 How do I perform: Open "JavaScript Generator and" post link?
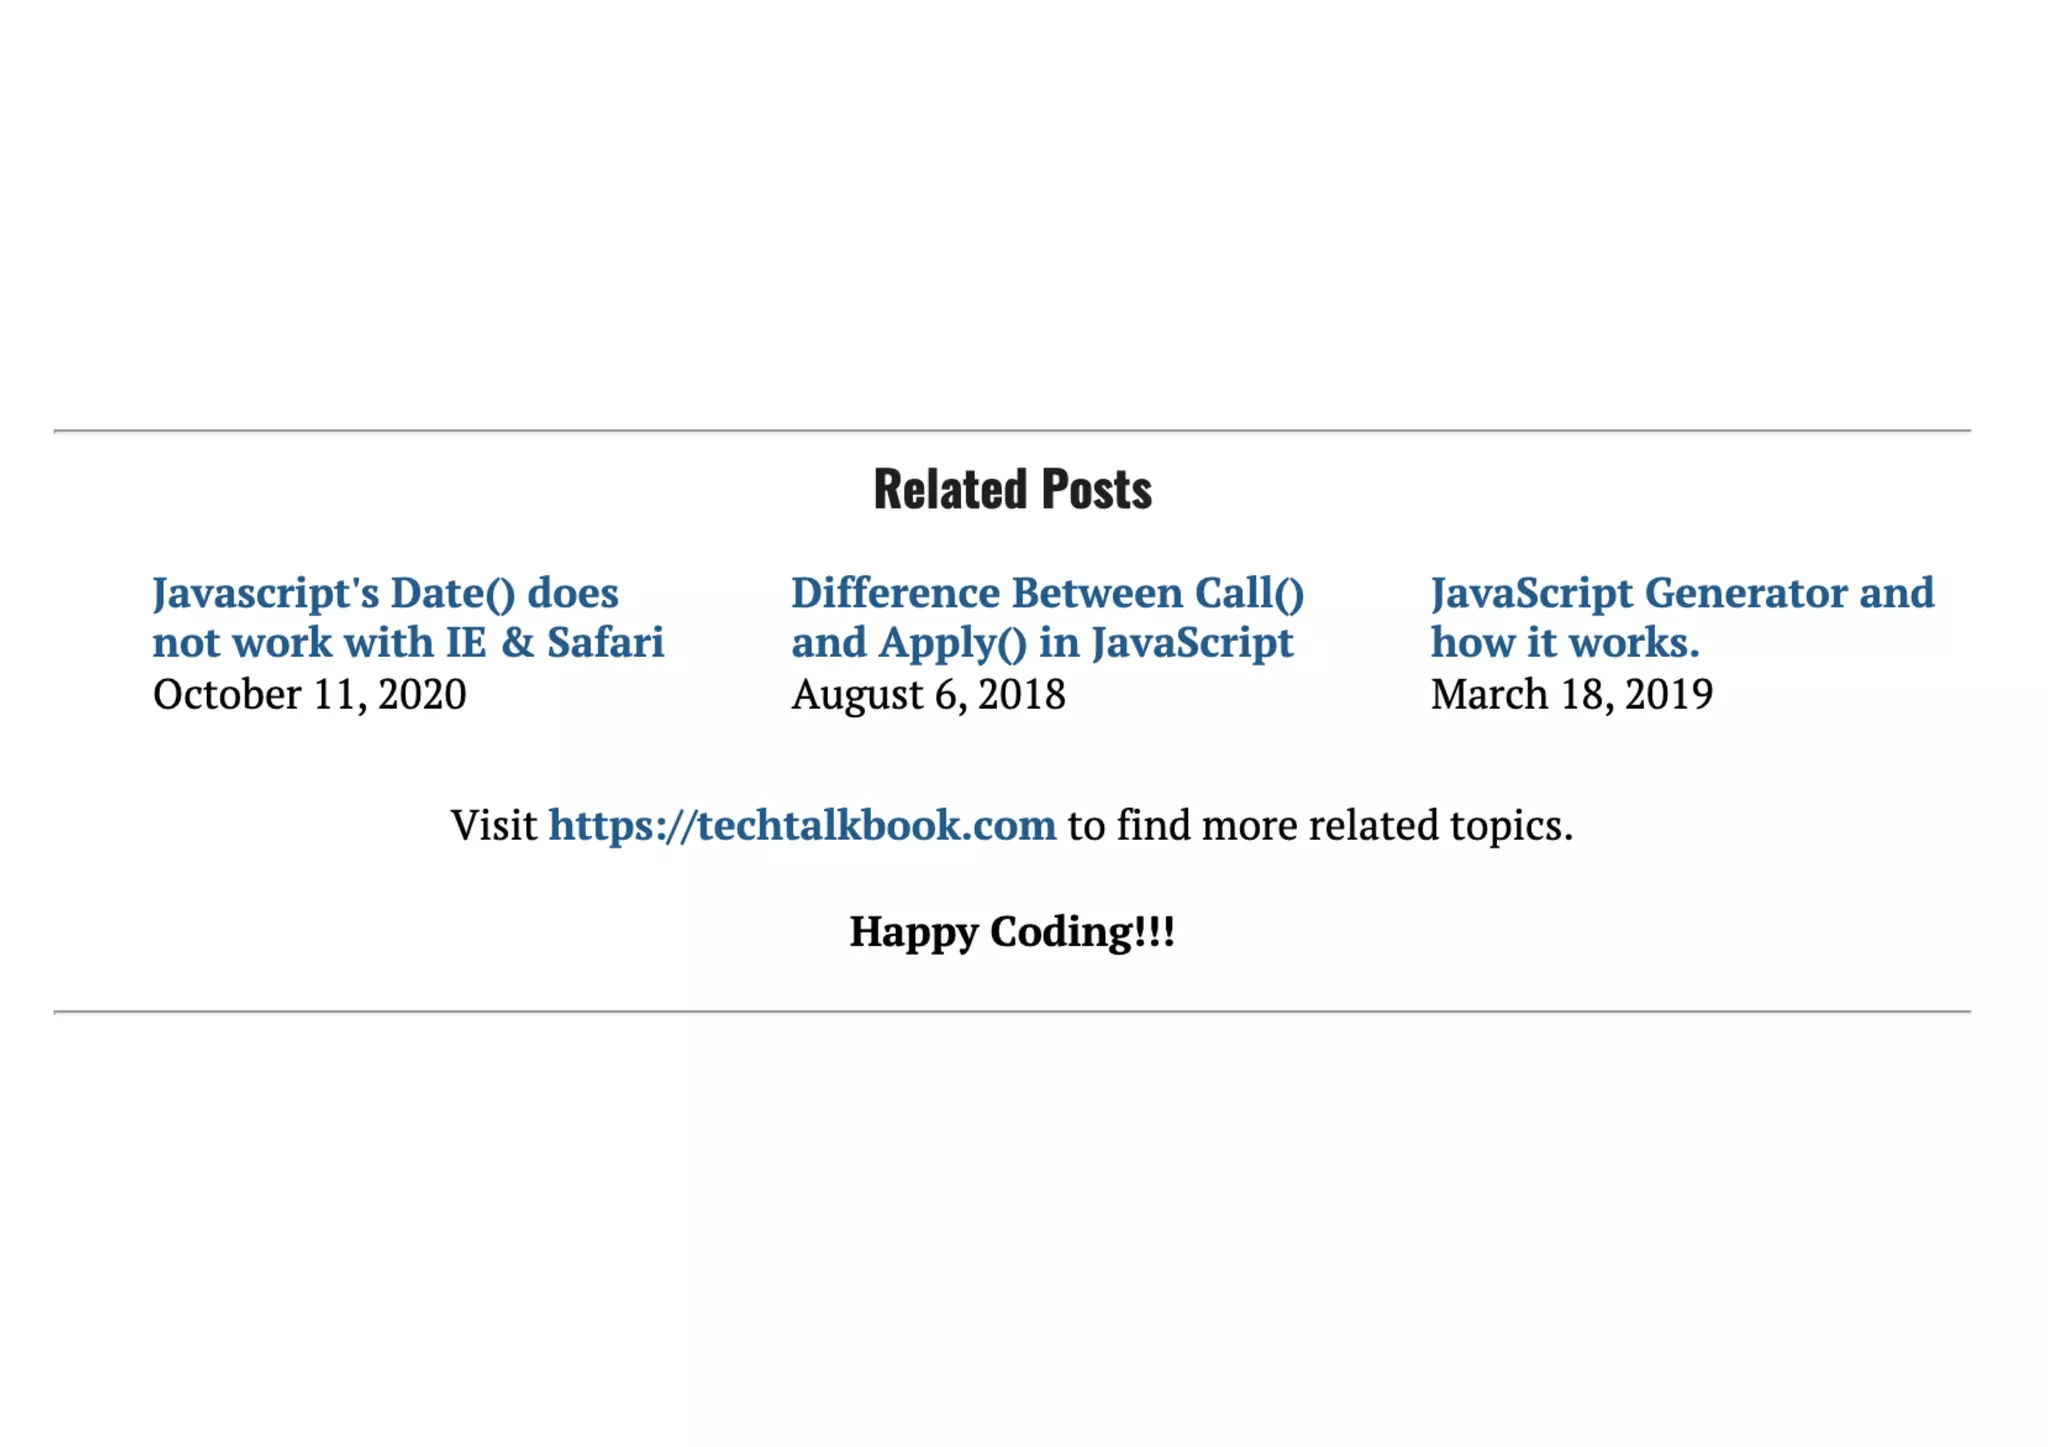tap(1682, 593)
